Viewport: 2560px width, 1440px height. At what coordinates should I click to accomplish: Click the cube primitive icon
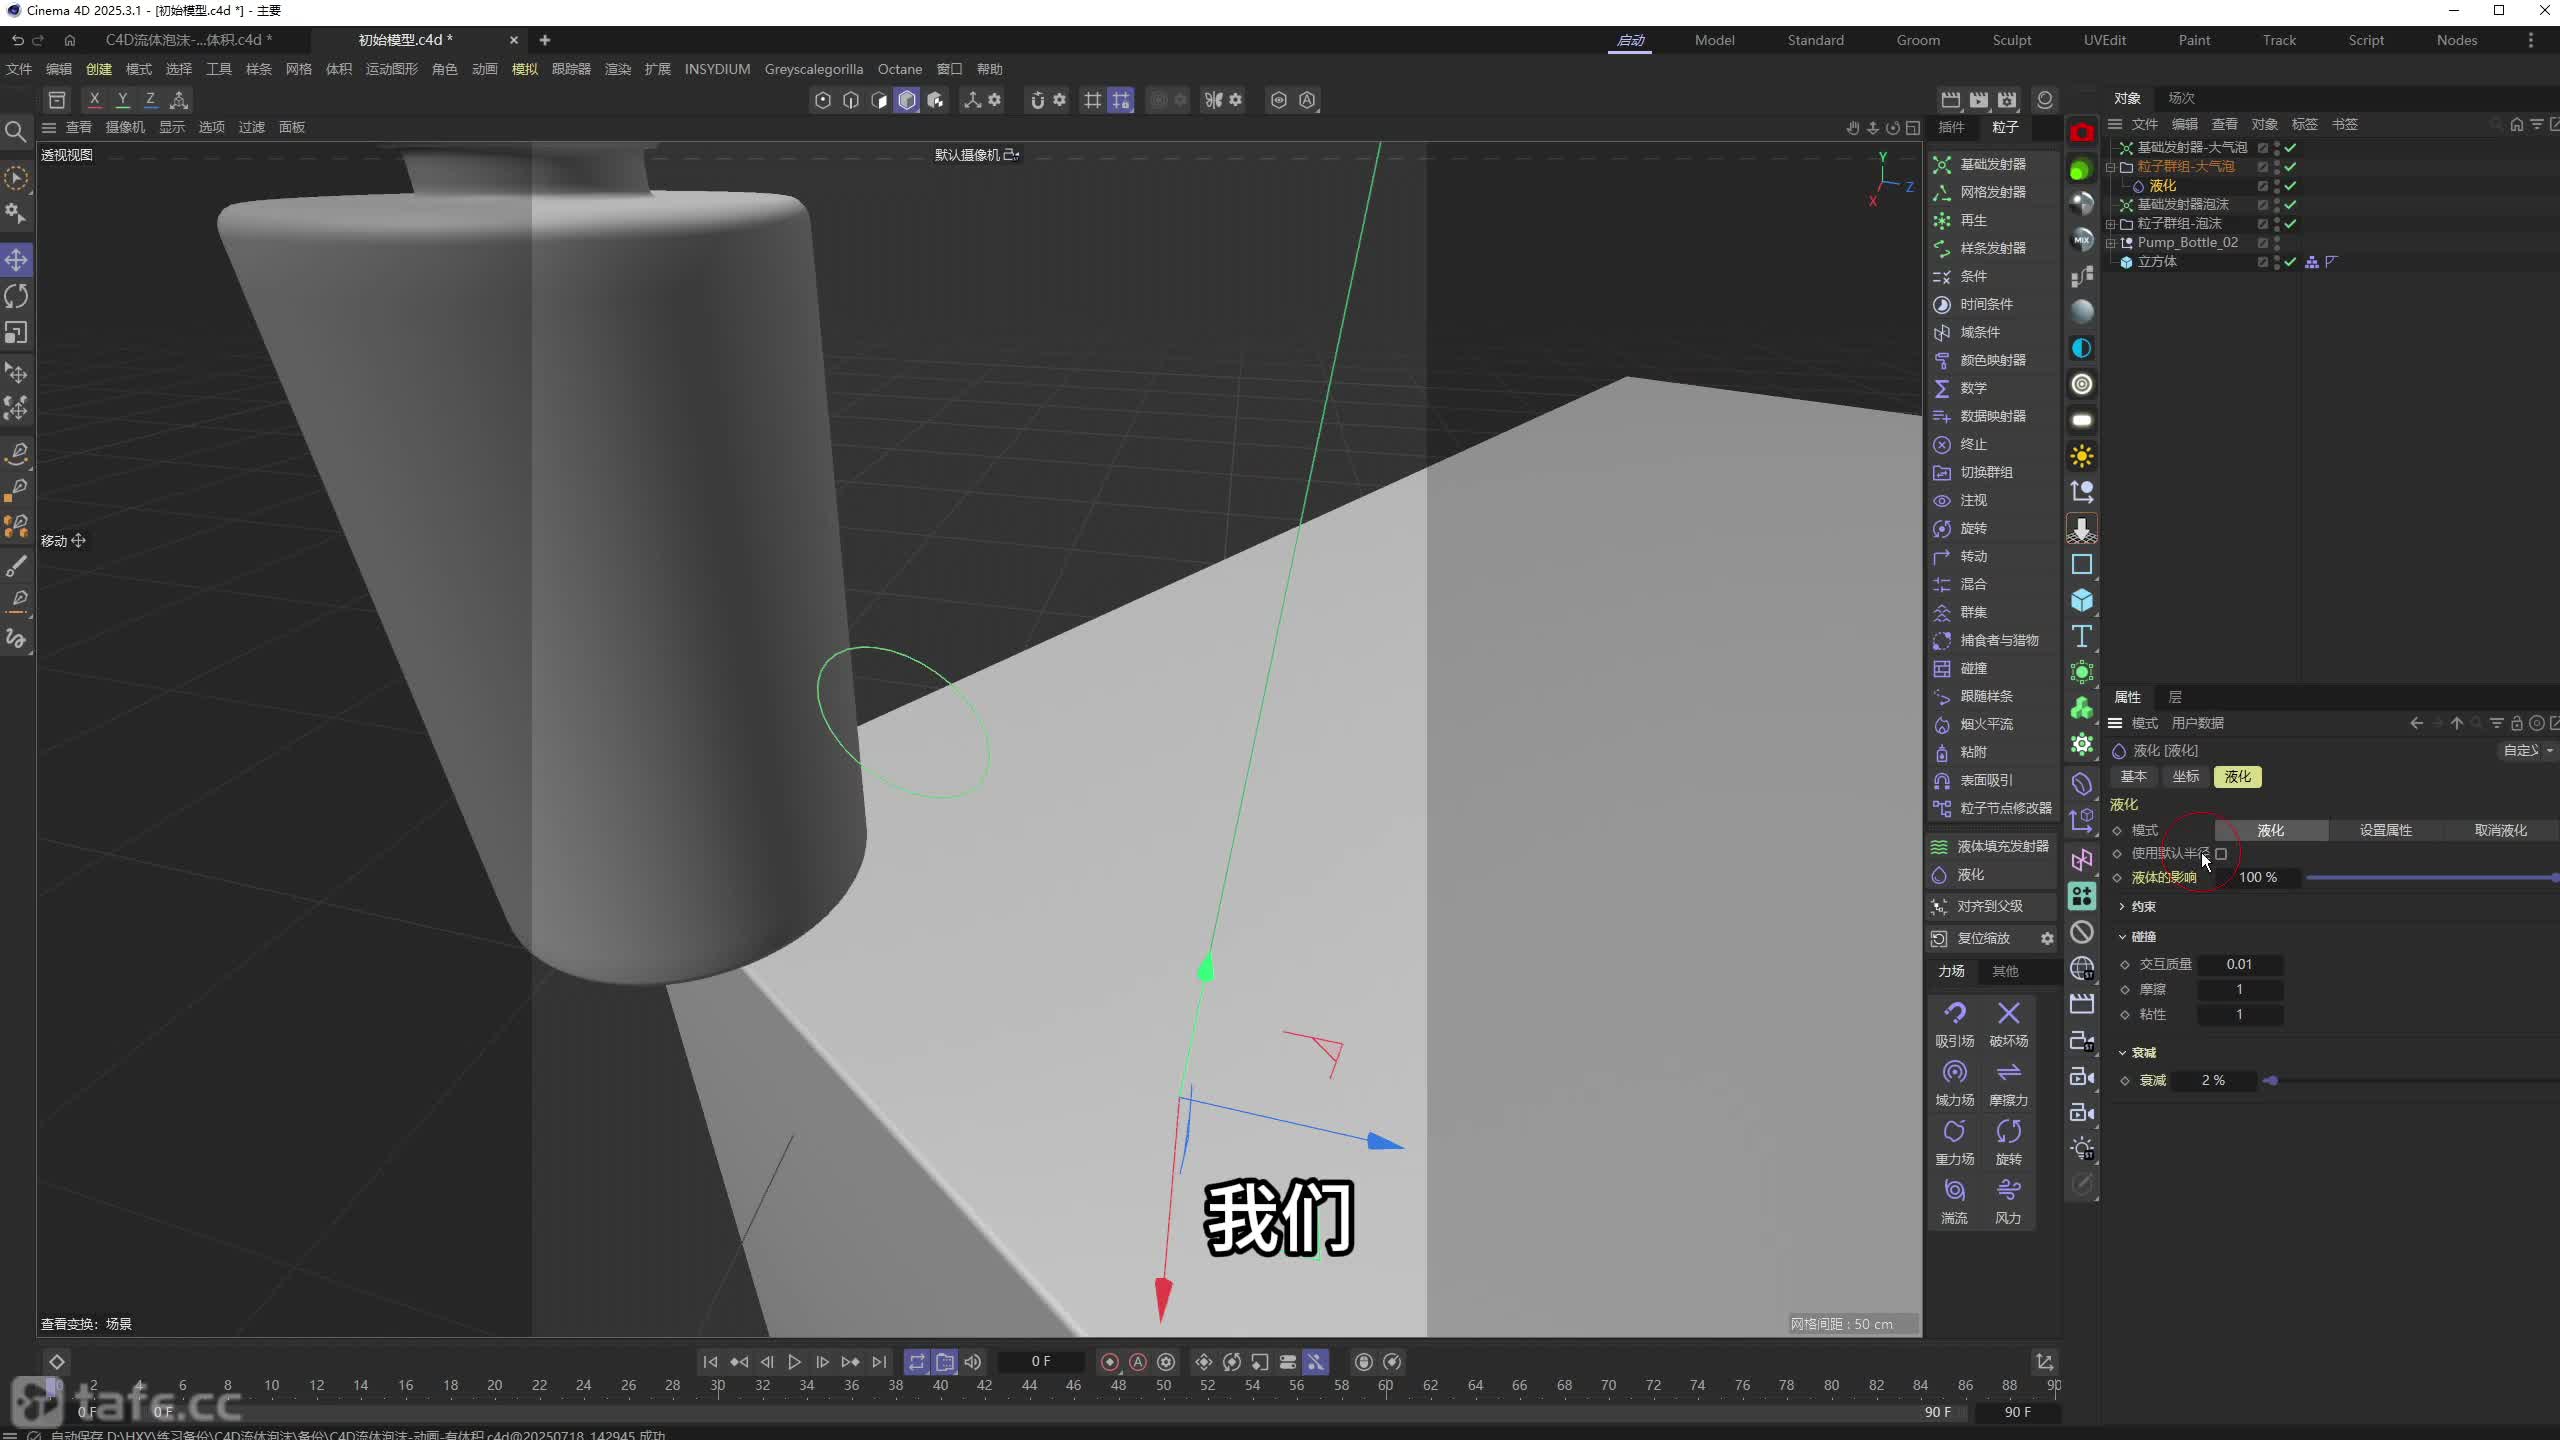2082,600
